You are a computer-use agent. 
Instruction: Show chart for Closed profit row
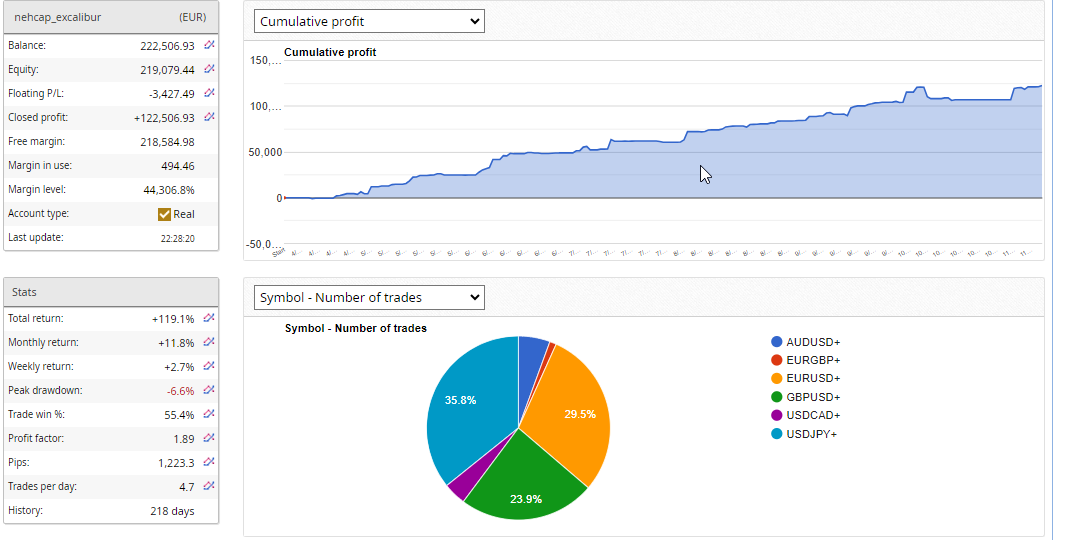click(209, 117)
